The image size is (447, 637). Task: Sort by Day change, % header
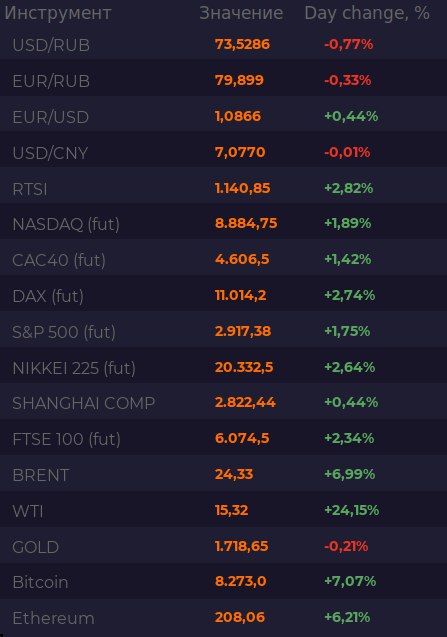[x=367, y=13]
